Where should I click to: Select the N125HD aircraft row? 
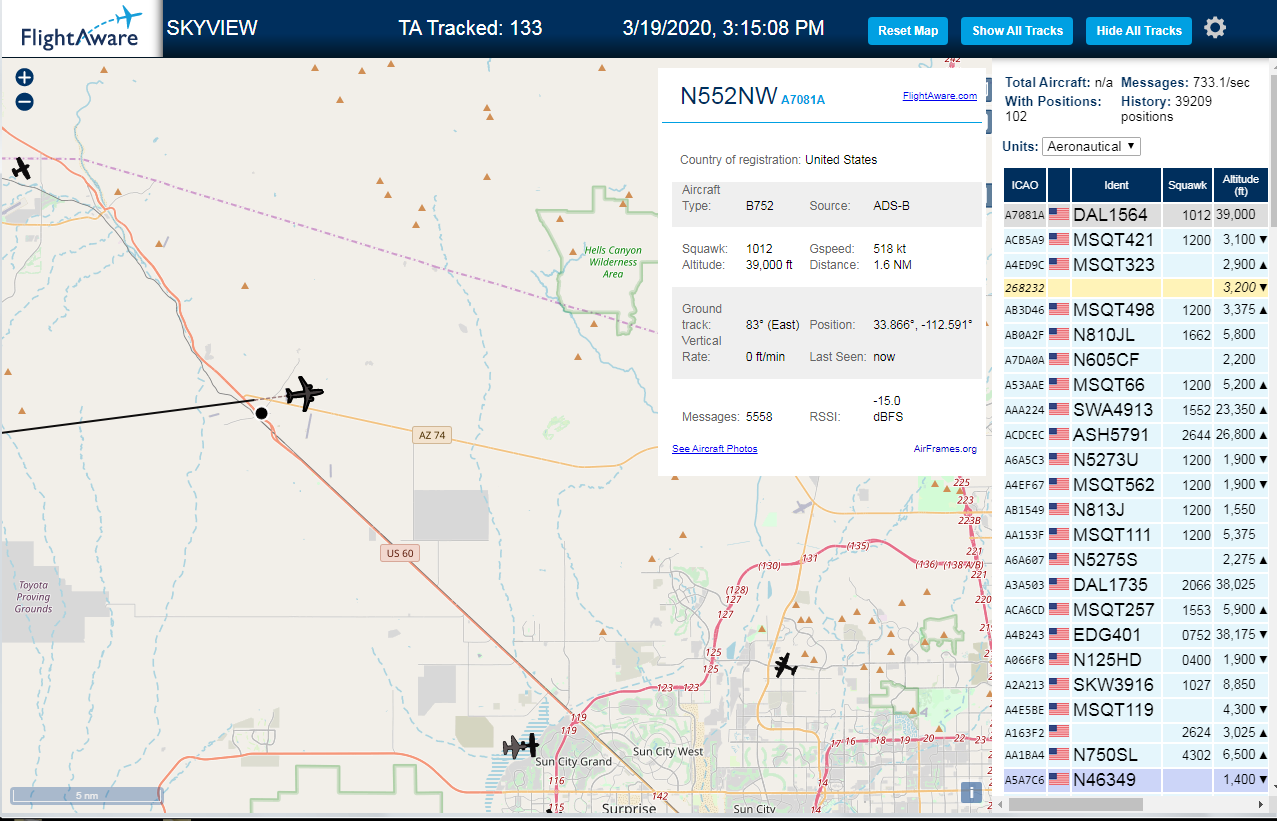[1136, 660]
